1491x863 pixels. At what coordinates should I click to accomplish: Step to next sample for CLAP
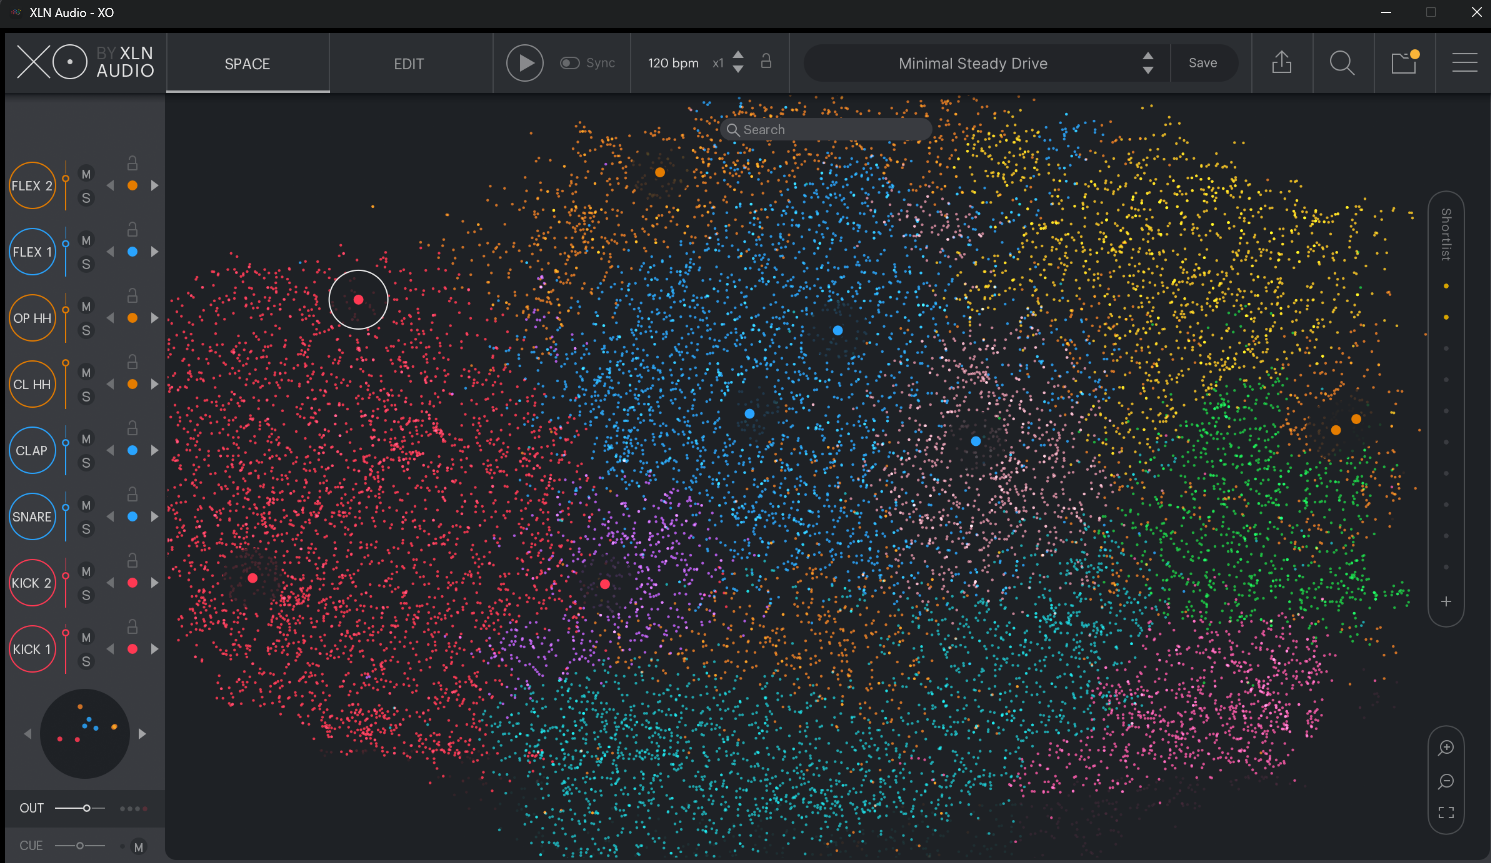[x=154, y=450]
